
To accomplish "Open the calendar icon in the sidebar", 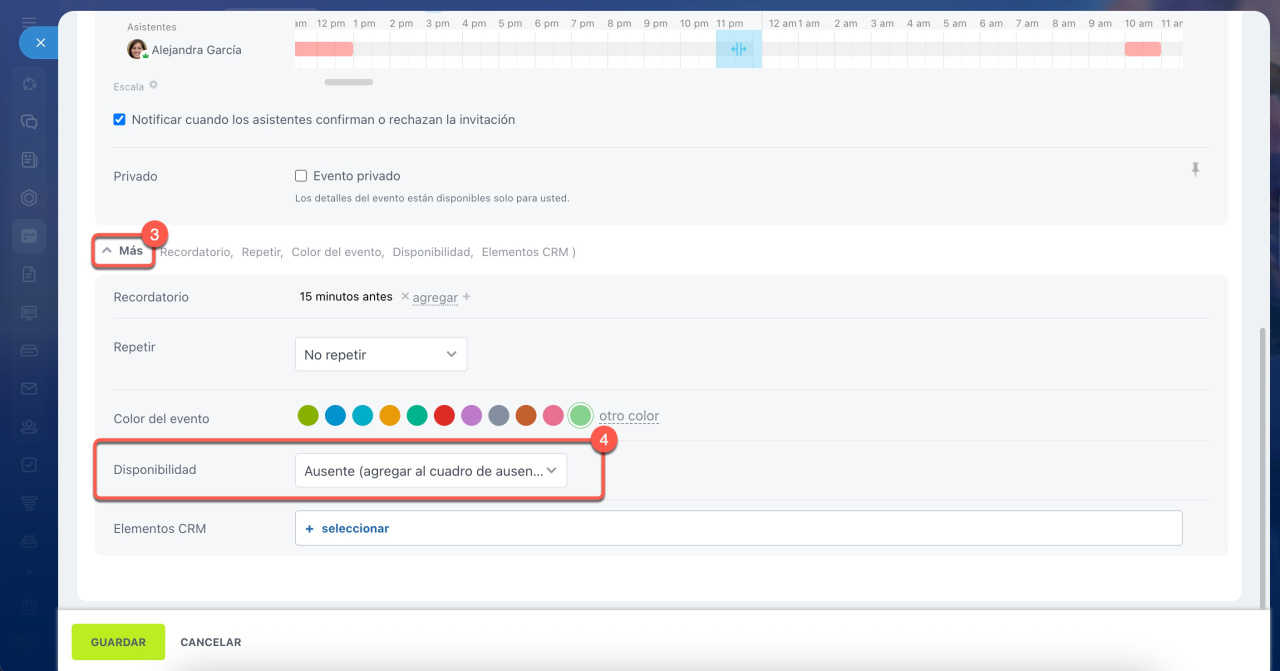I will pyautogui.click(x=30, y=236).
